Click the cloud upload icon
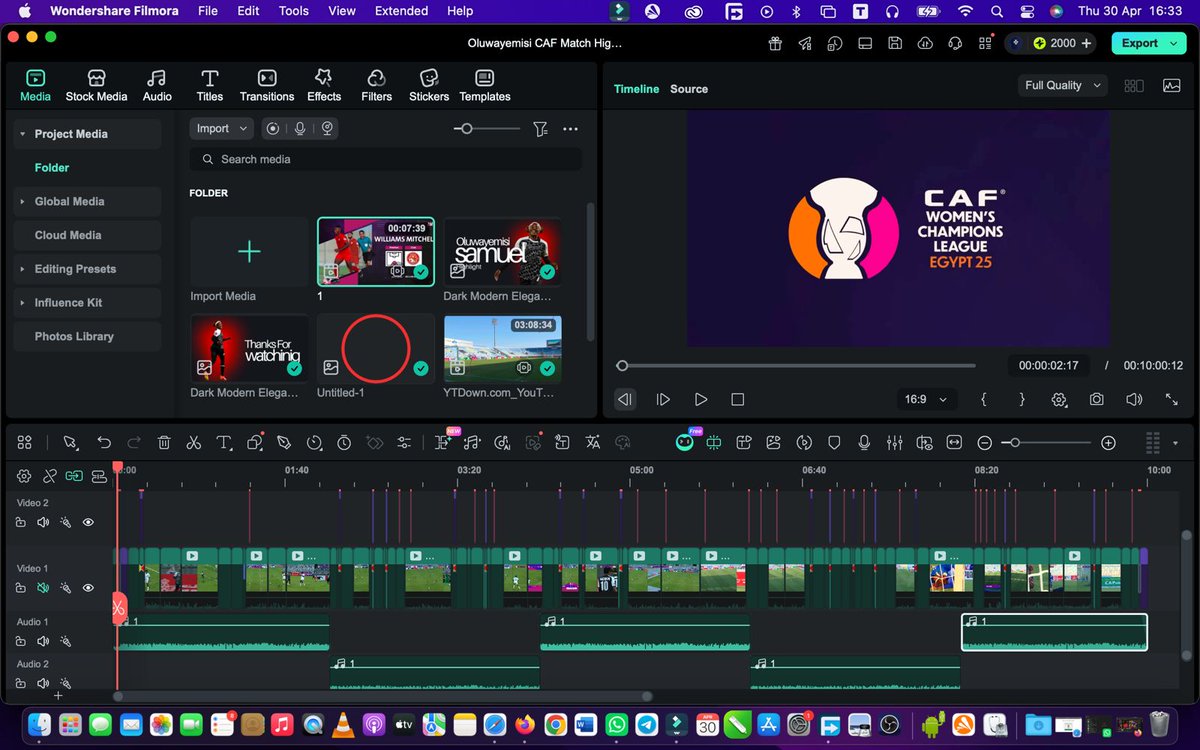This screenshot has height=750, width=1200. pyautogui.click(x=925, y=43)
